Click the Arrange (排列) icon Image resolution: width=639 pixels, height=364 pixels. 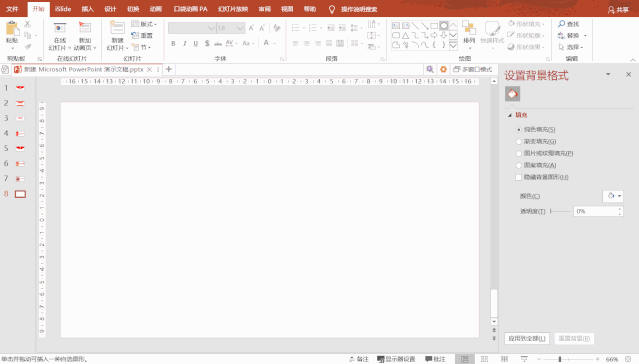pyautogui.click(x=469, y=28)
